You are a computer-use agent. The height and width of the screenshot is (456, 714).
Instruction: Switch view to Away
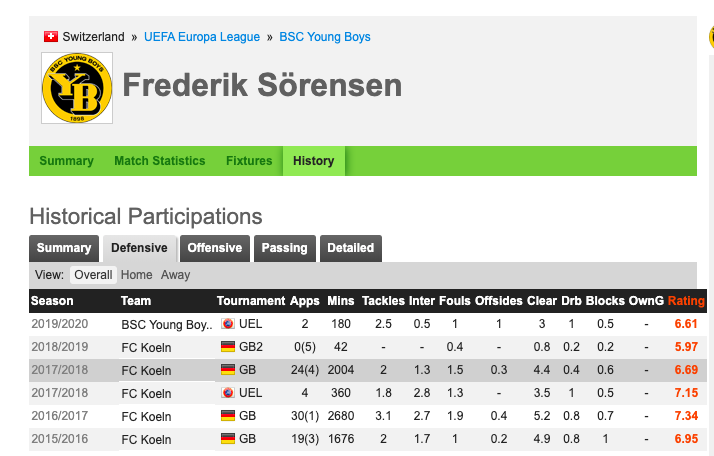click(x=175, y=275)
